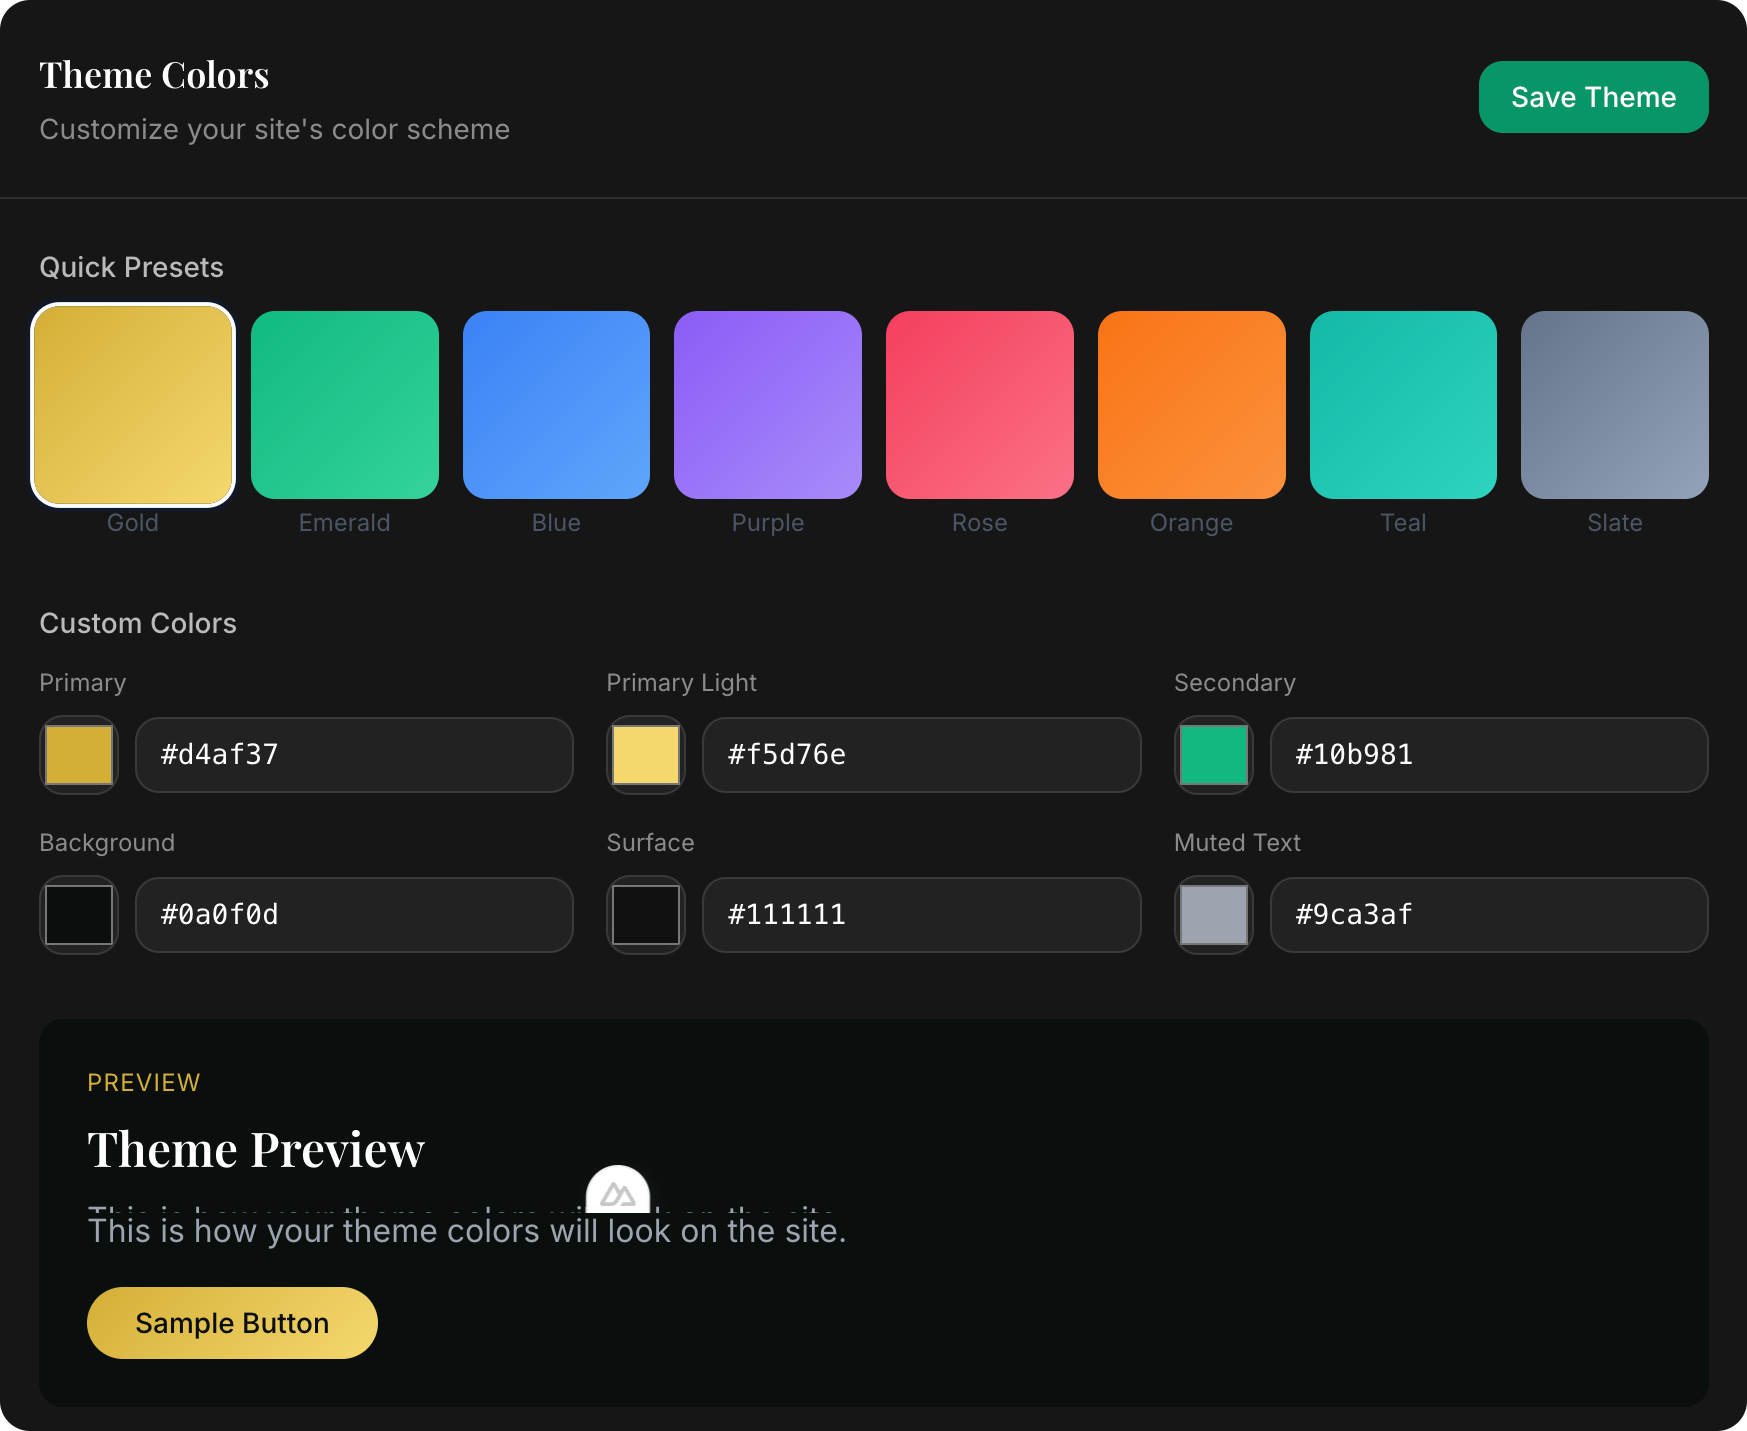Click the Sample Button in preview

point(232,1323)
